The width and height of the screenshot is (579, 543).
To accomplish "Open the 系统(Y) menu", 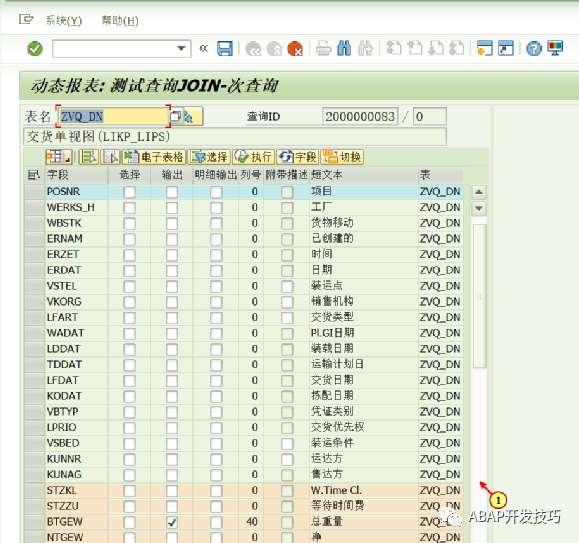I will point(64,21).
